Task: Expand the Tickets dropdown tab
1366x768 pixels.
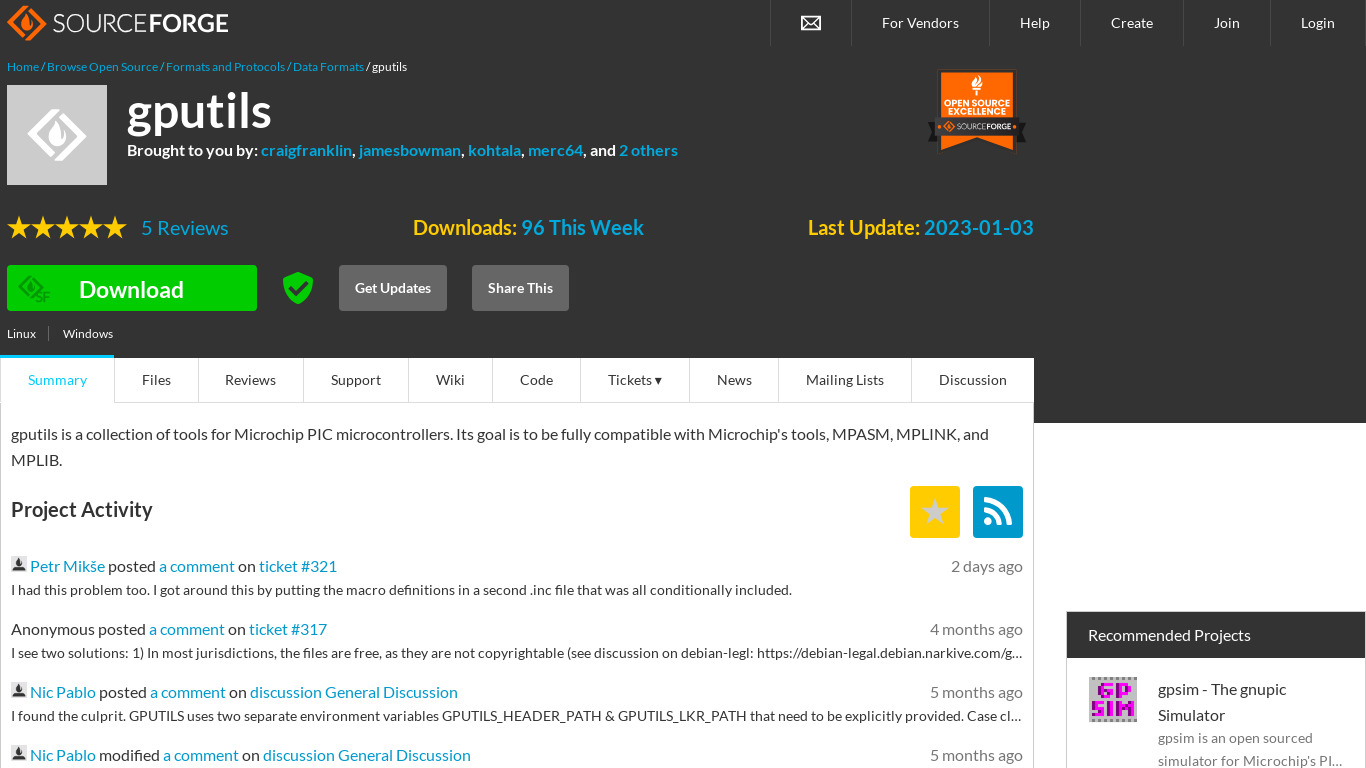Action: click(635, 380)
